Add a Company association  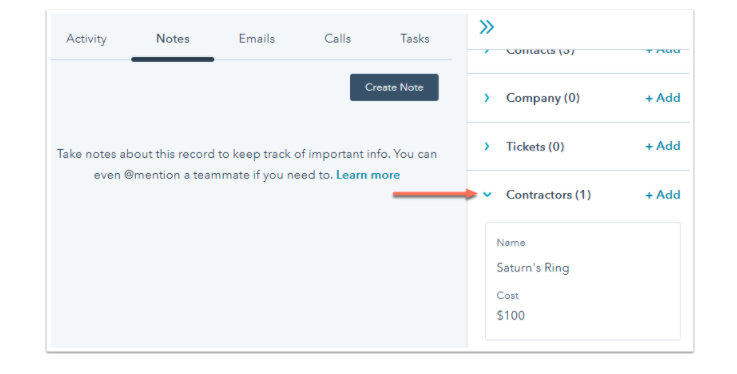pyautogui.click(x=663, y=98)
